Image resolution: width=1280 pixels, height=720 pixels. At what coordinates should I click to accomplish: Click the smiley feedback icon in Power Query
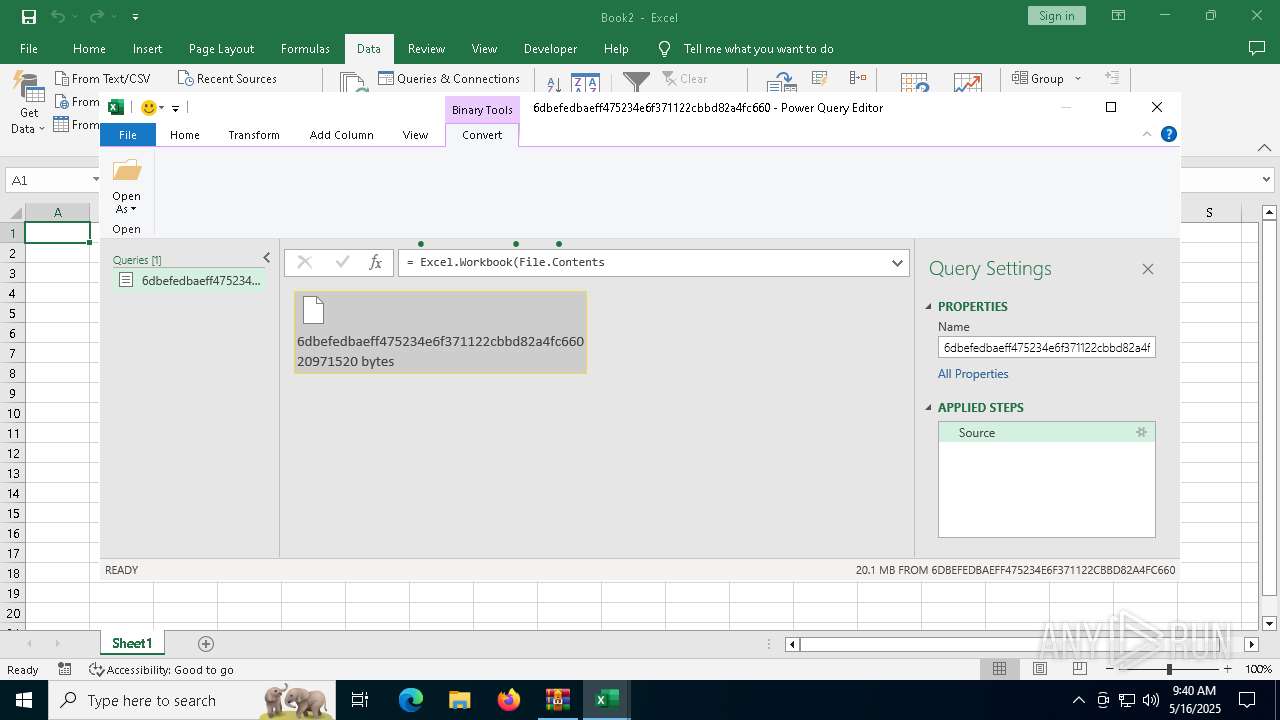tap(149, 108)
